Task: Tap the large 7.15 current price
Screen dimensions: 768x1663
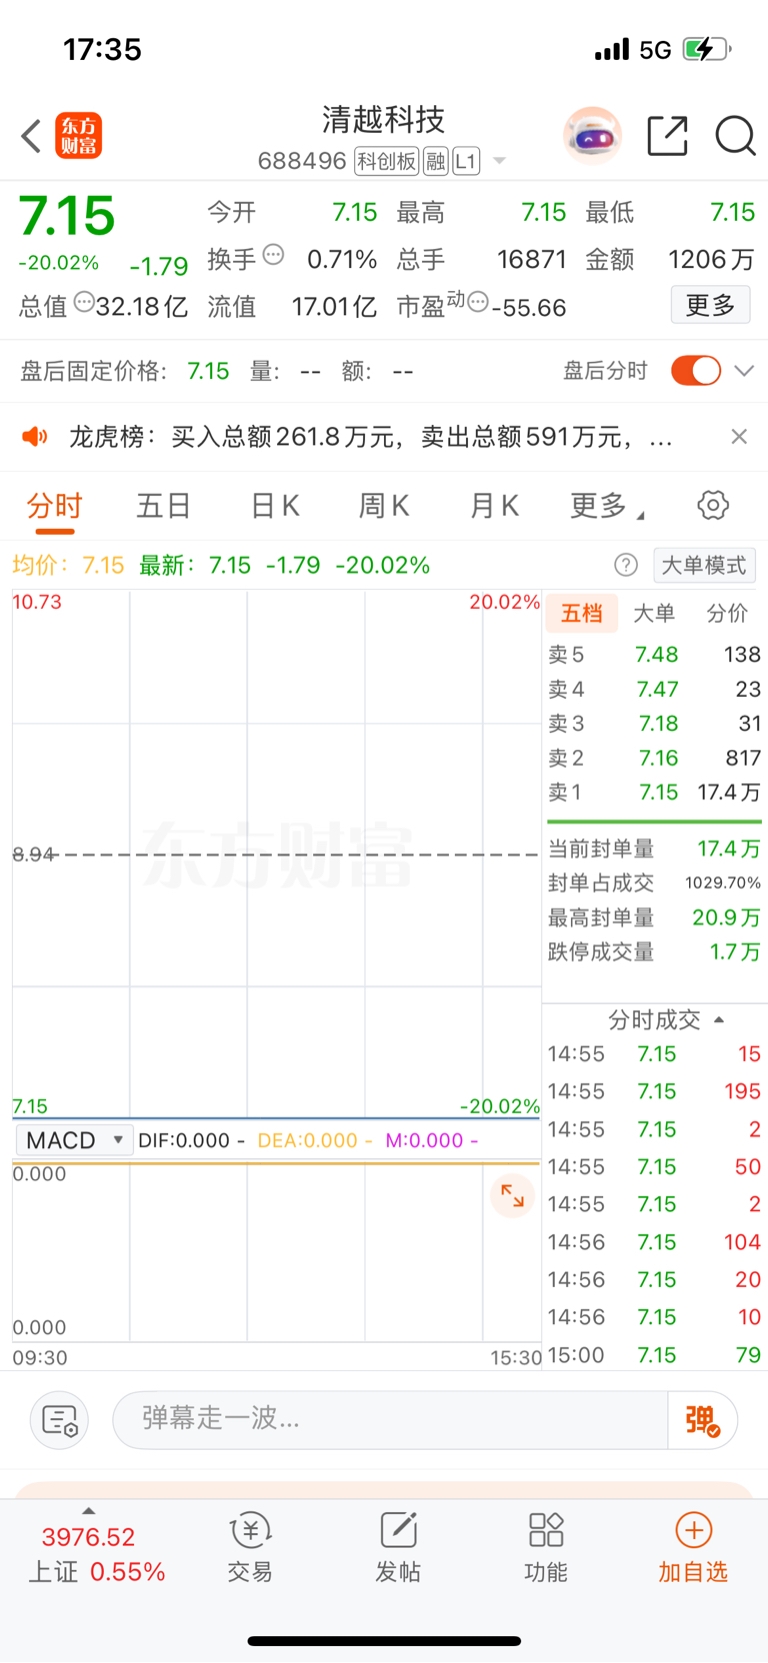Action: coord(67,215)
